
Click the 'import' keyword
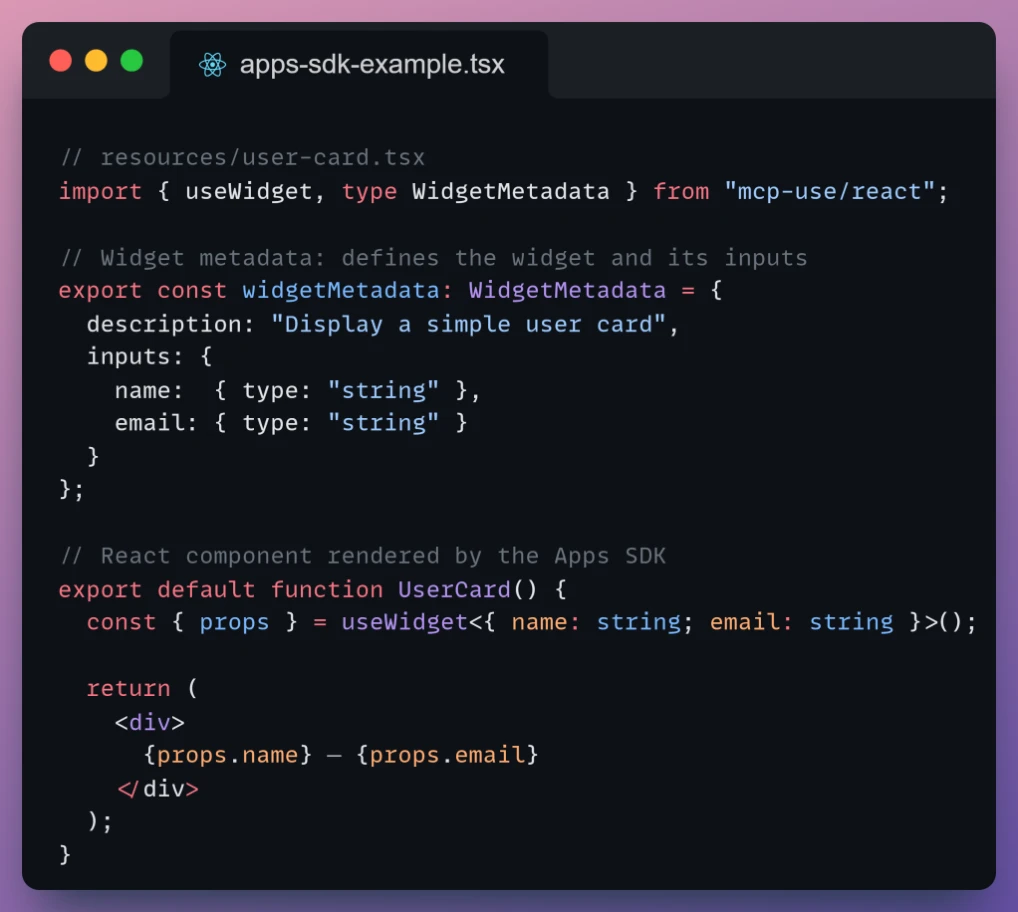(x=100, y=191)
